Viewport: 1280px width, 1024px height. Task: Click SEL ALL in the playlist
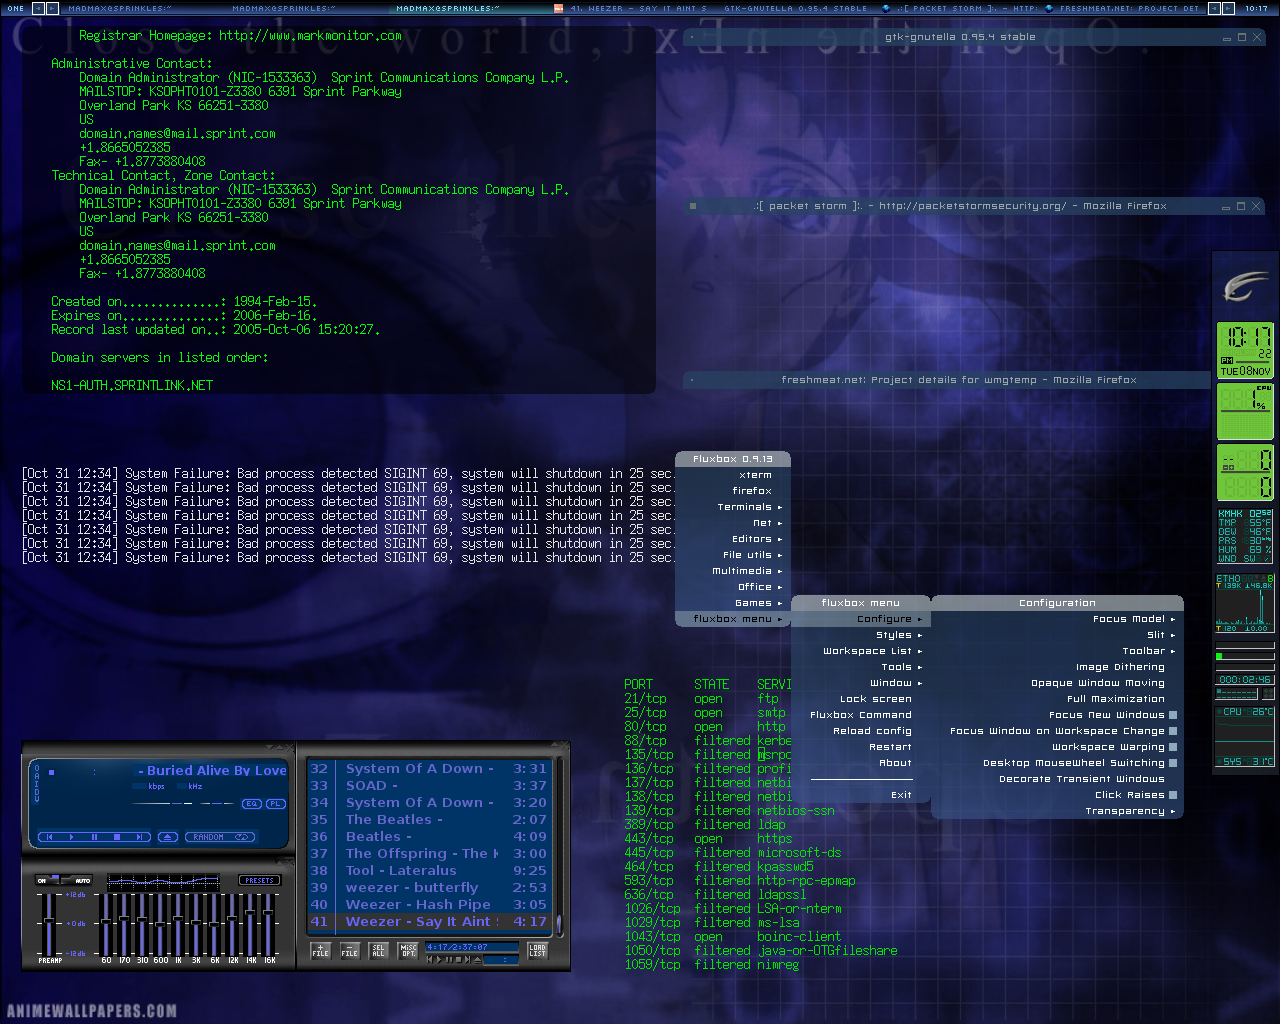point(378,950)
